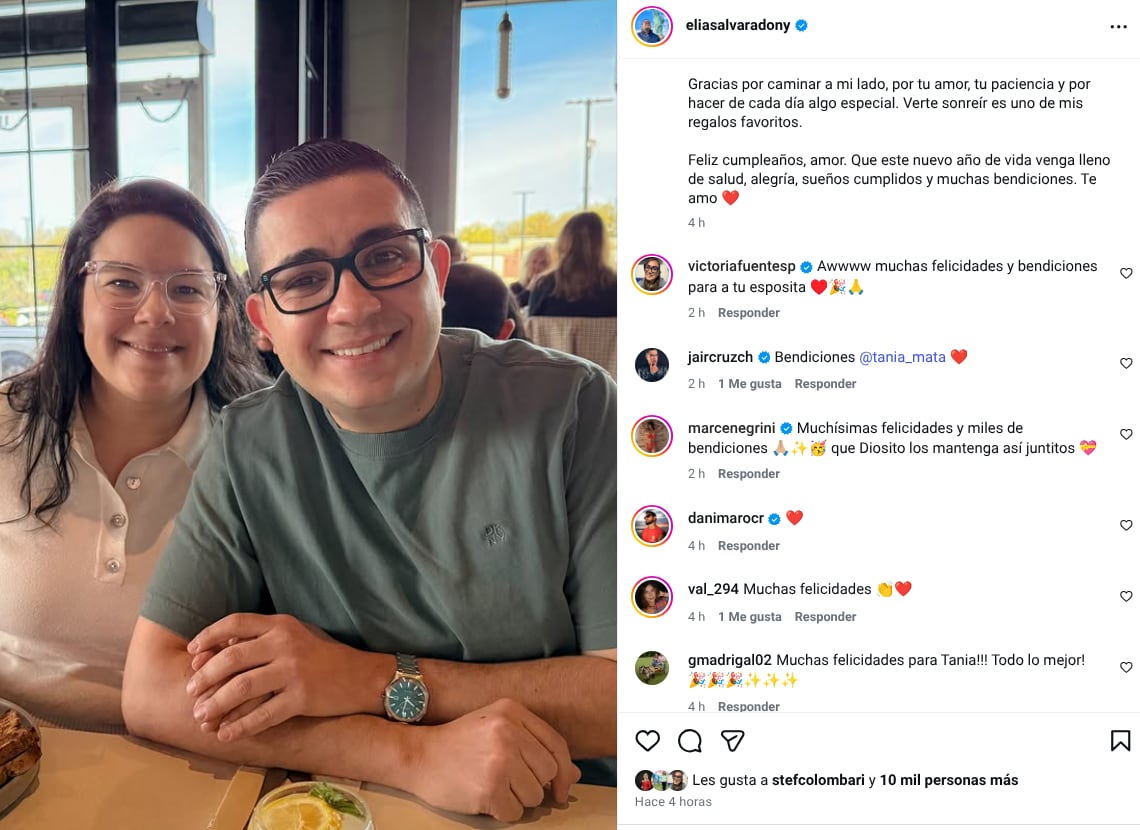
Task: Like jaircruzch's comment heart
Action: click(x=1126, y=363)
